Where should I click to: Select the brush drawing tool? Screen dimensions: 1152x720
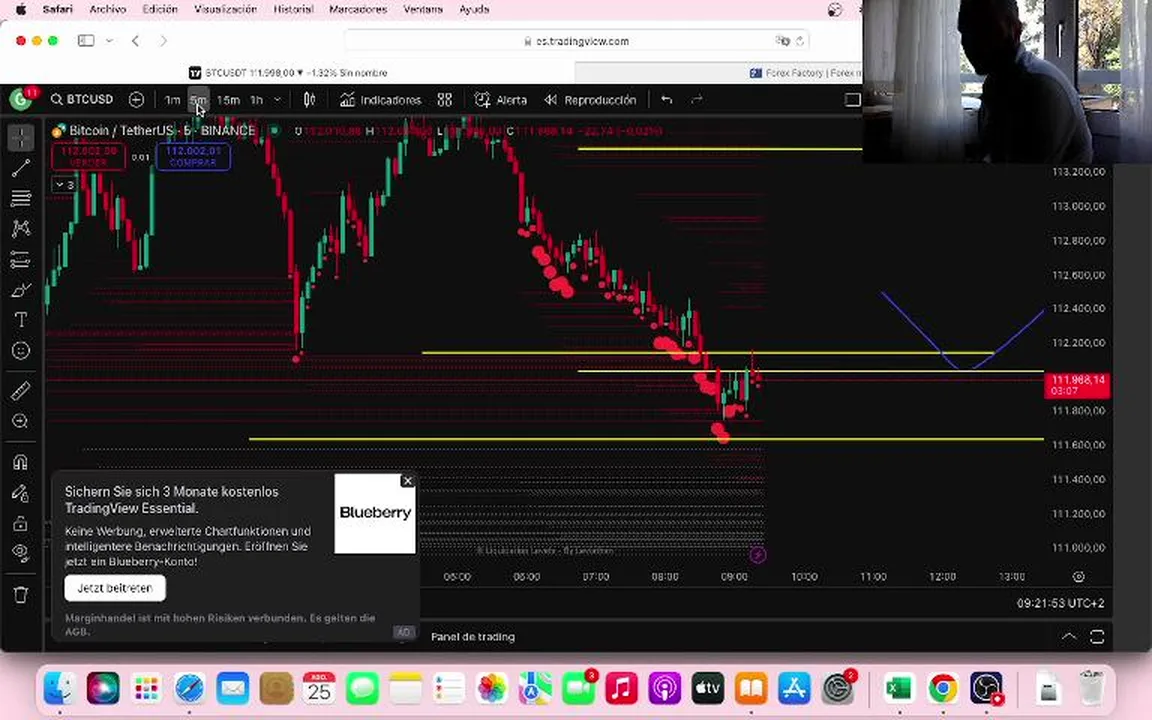(x=21, y=289)
